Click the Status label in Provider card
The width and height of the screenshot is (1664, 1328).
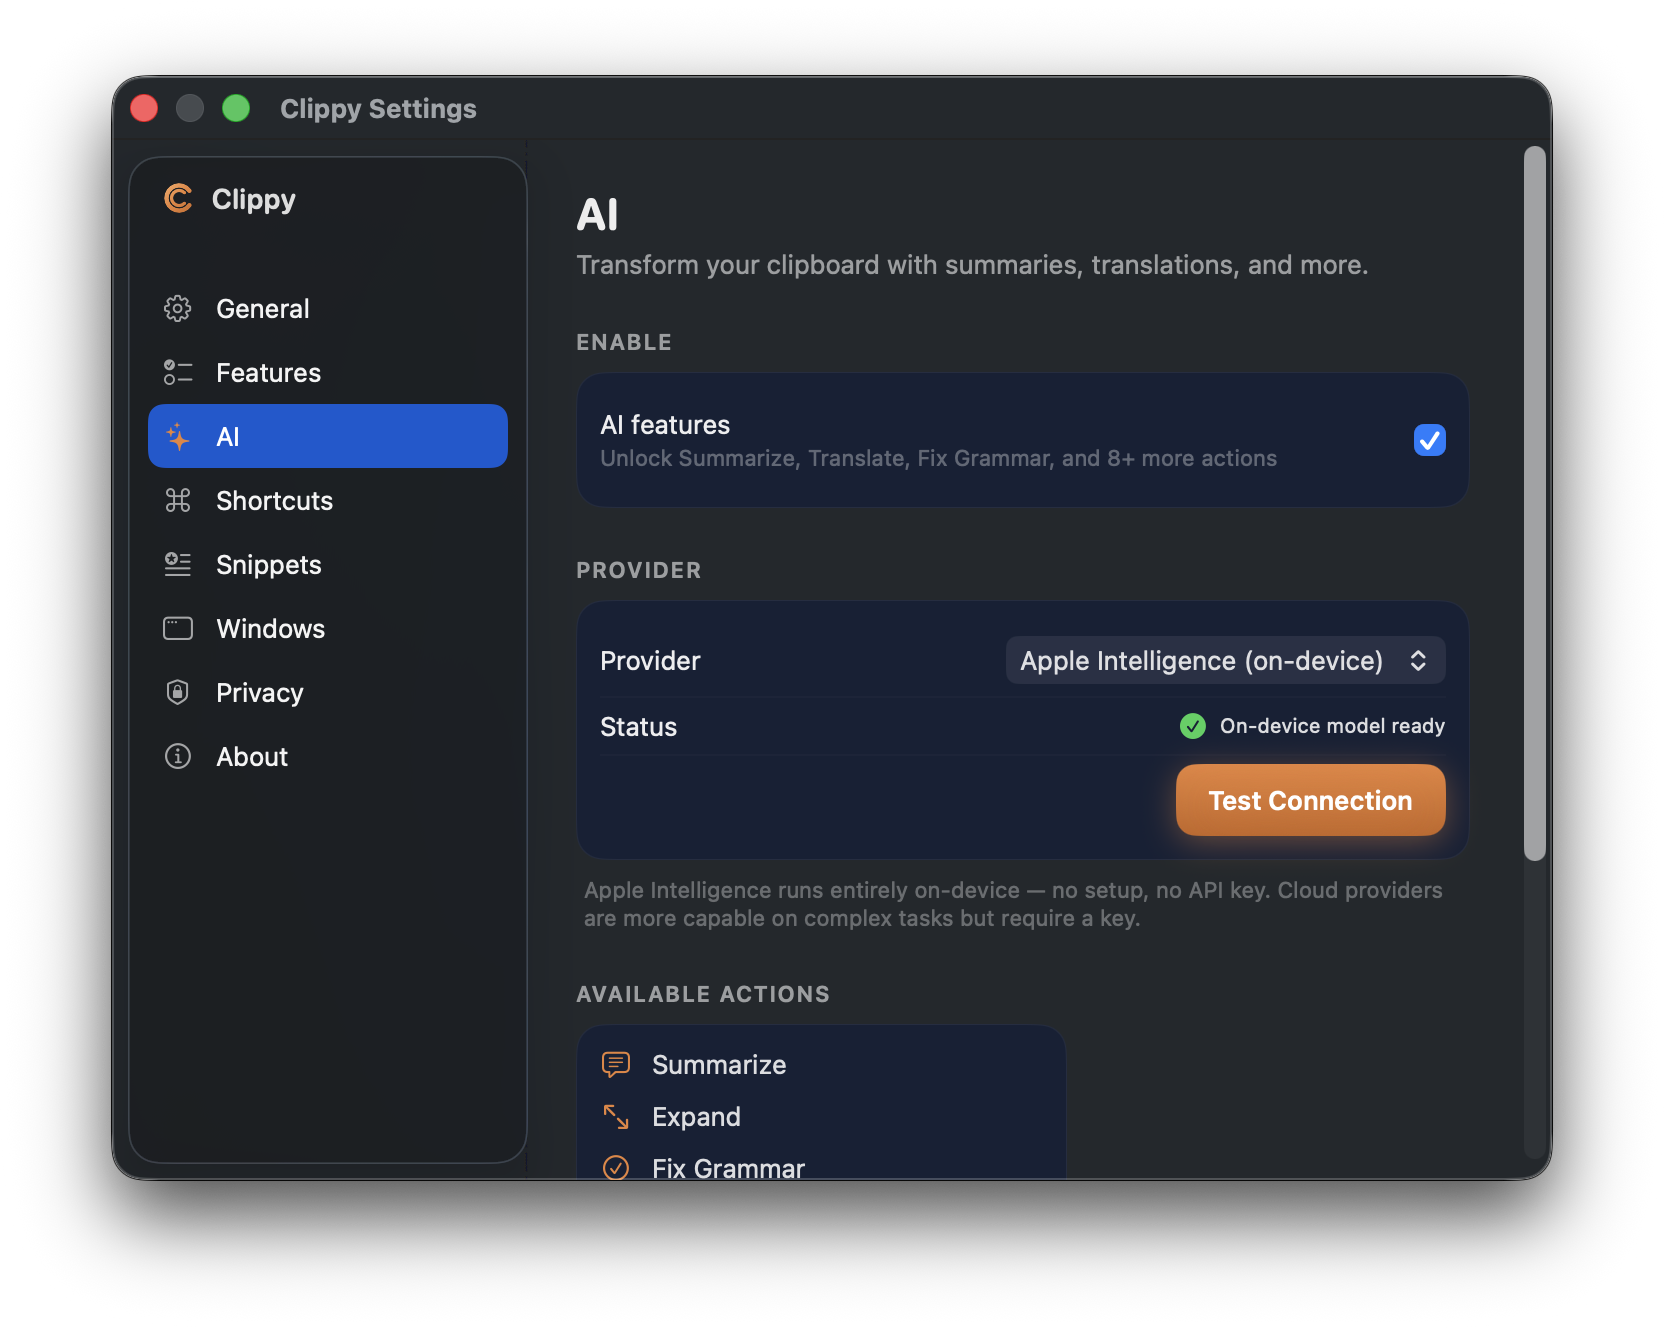click(638, 727)
